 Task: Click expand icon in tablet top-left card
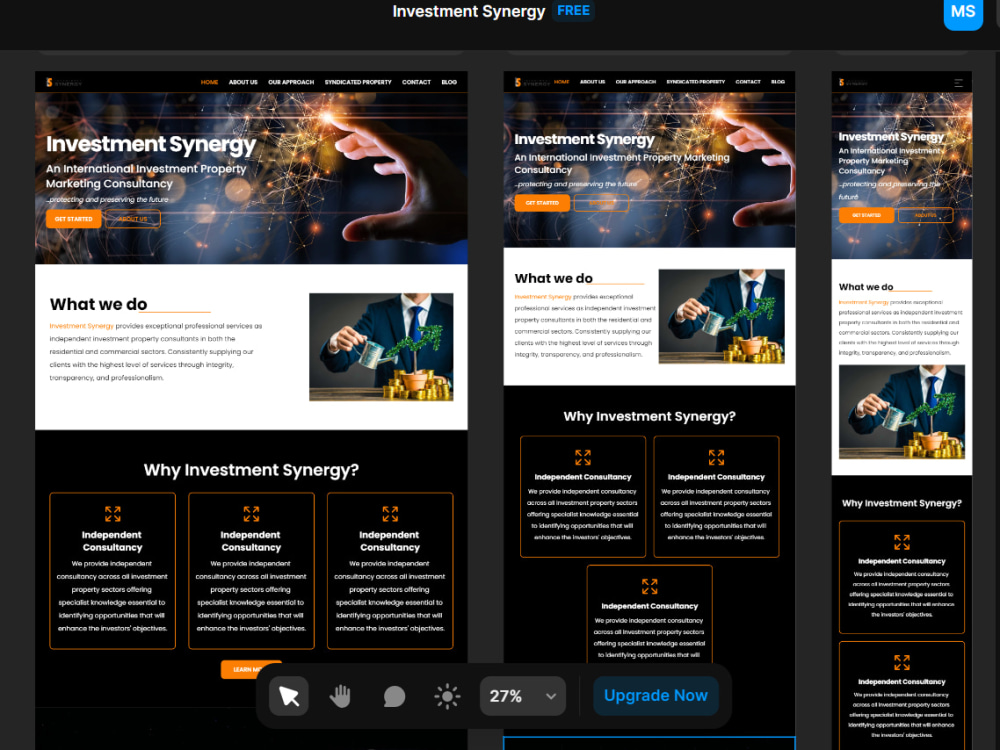[x=583, y=457]
